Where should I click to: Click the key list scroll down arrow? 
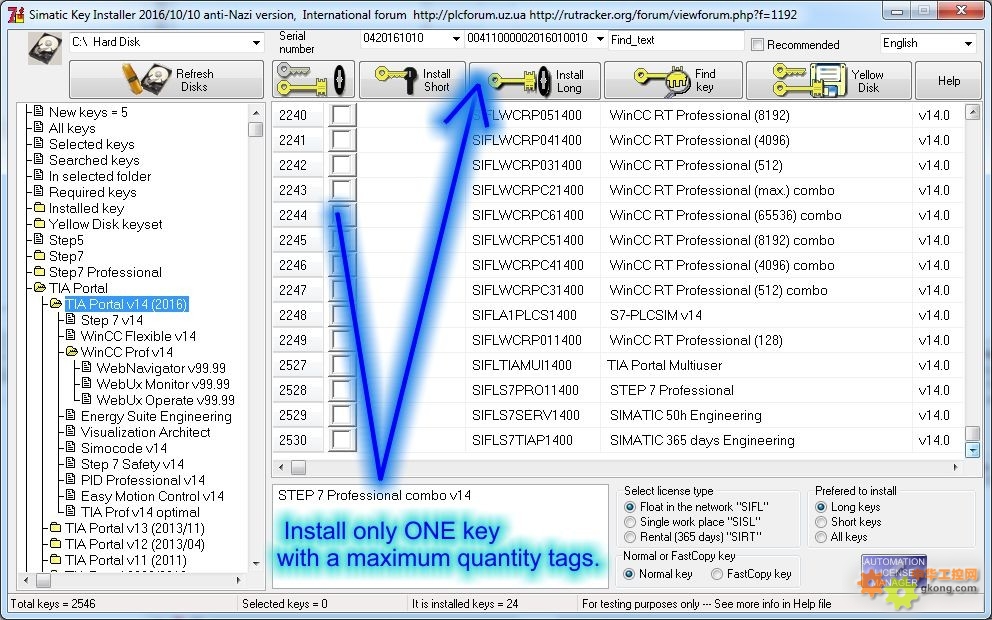972,450
